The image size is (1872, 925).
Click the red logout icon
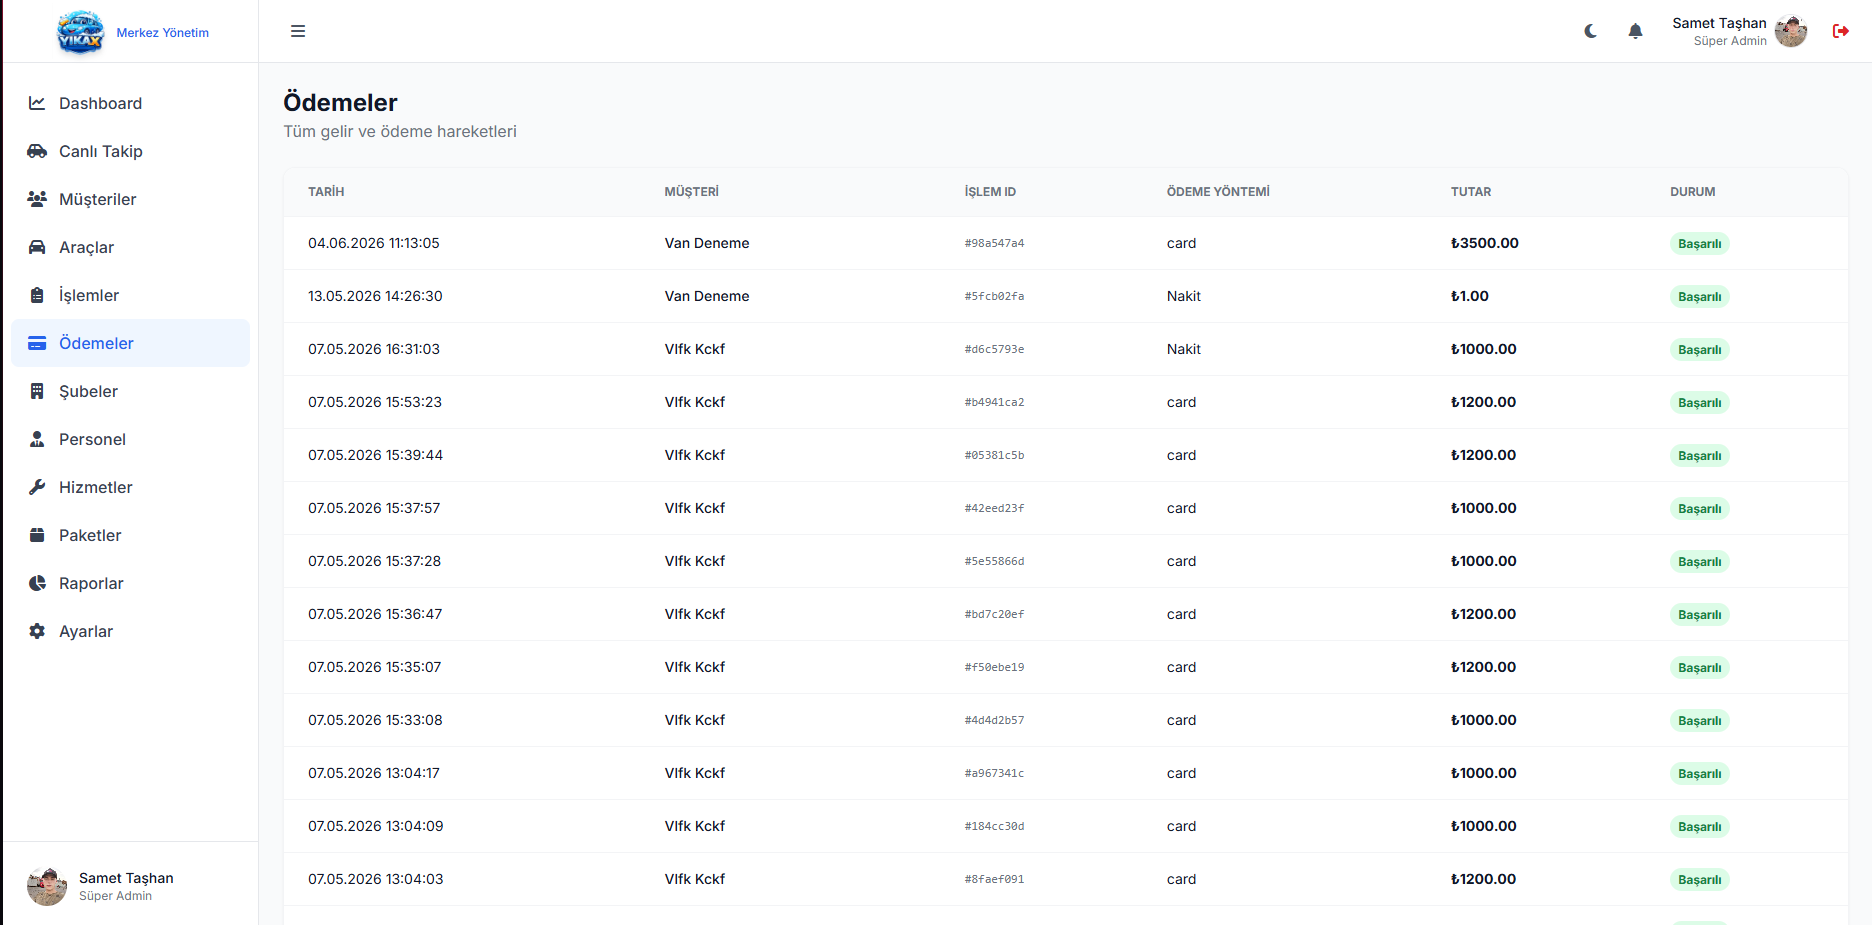pos(1840,31)
